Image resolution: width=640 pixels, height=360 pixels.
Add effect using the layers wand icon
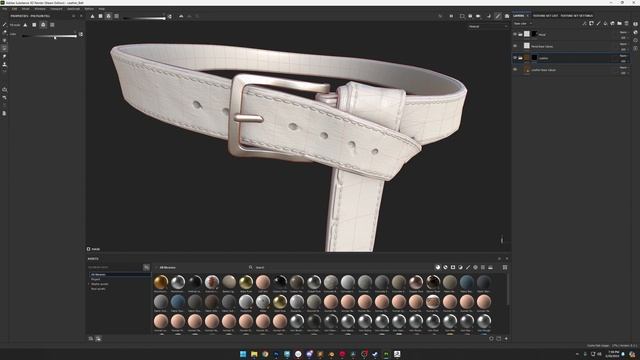pyautogui.click(x=584, y=24)
